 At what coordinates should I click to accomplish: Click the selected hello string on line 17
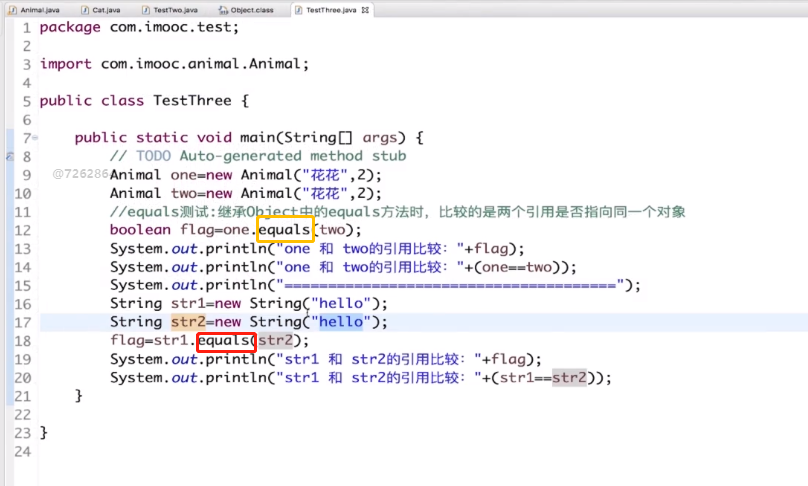(341, 322)
